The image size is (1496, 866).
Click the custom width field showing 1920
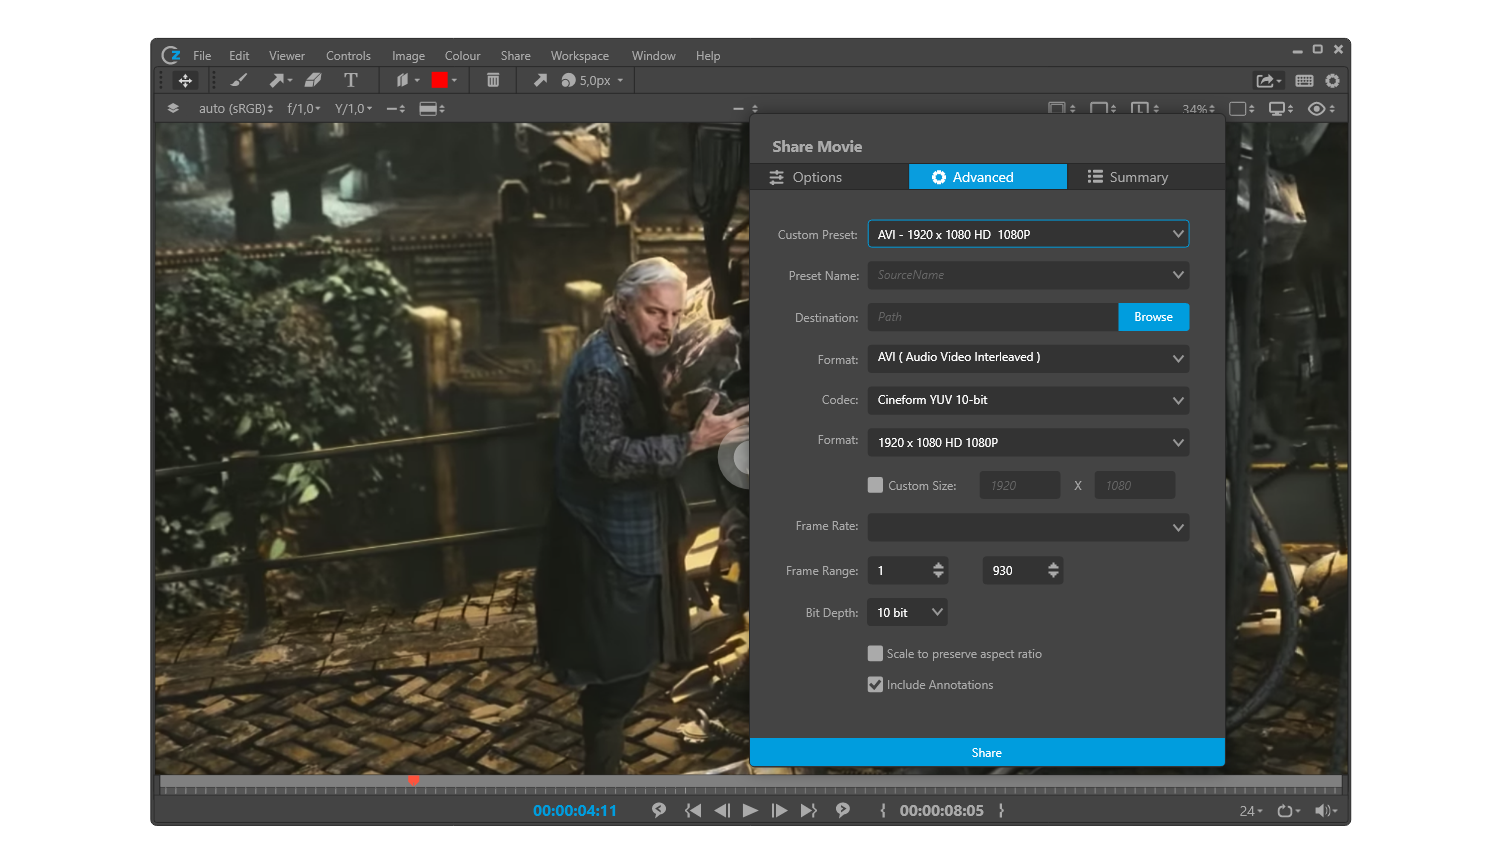pos(1020,485)
